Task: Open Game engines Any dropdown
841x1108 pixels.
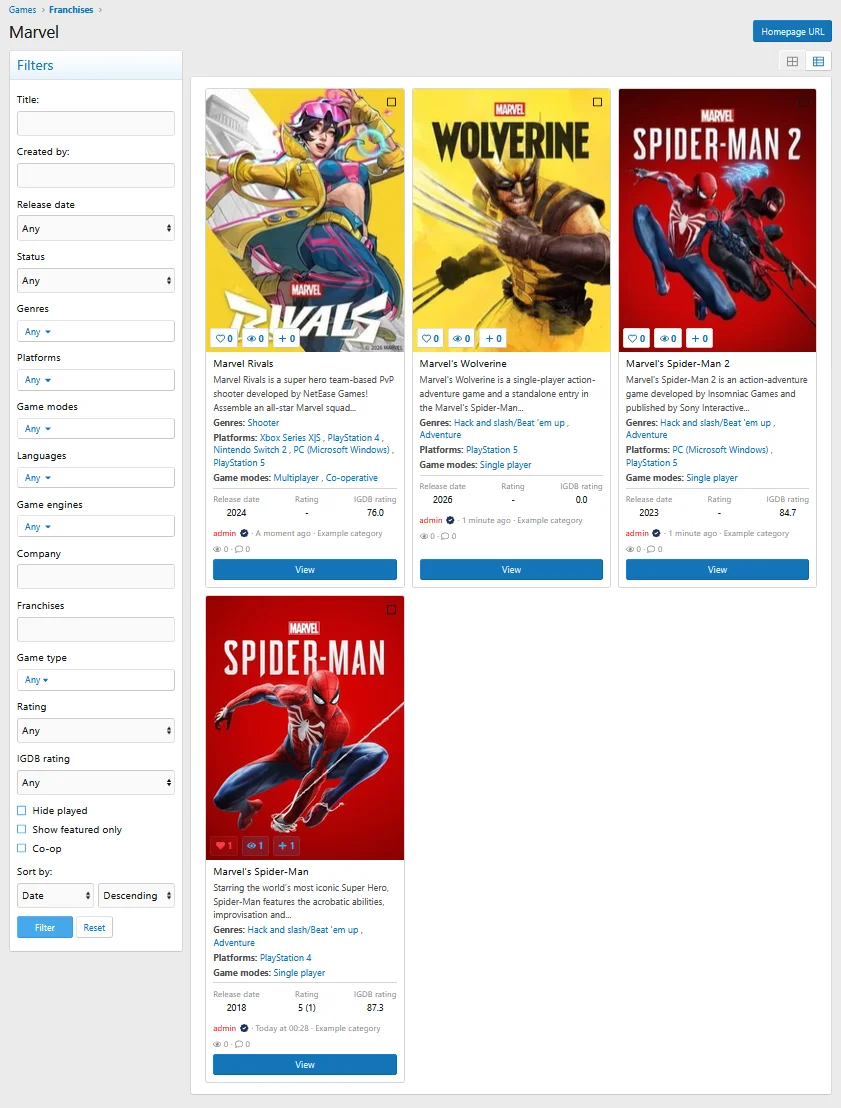Action: coord(95,526)
